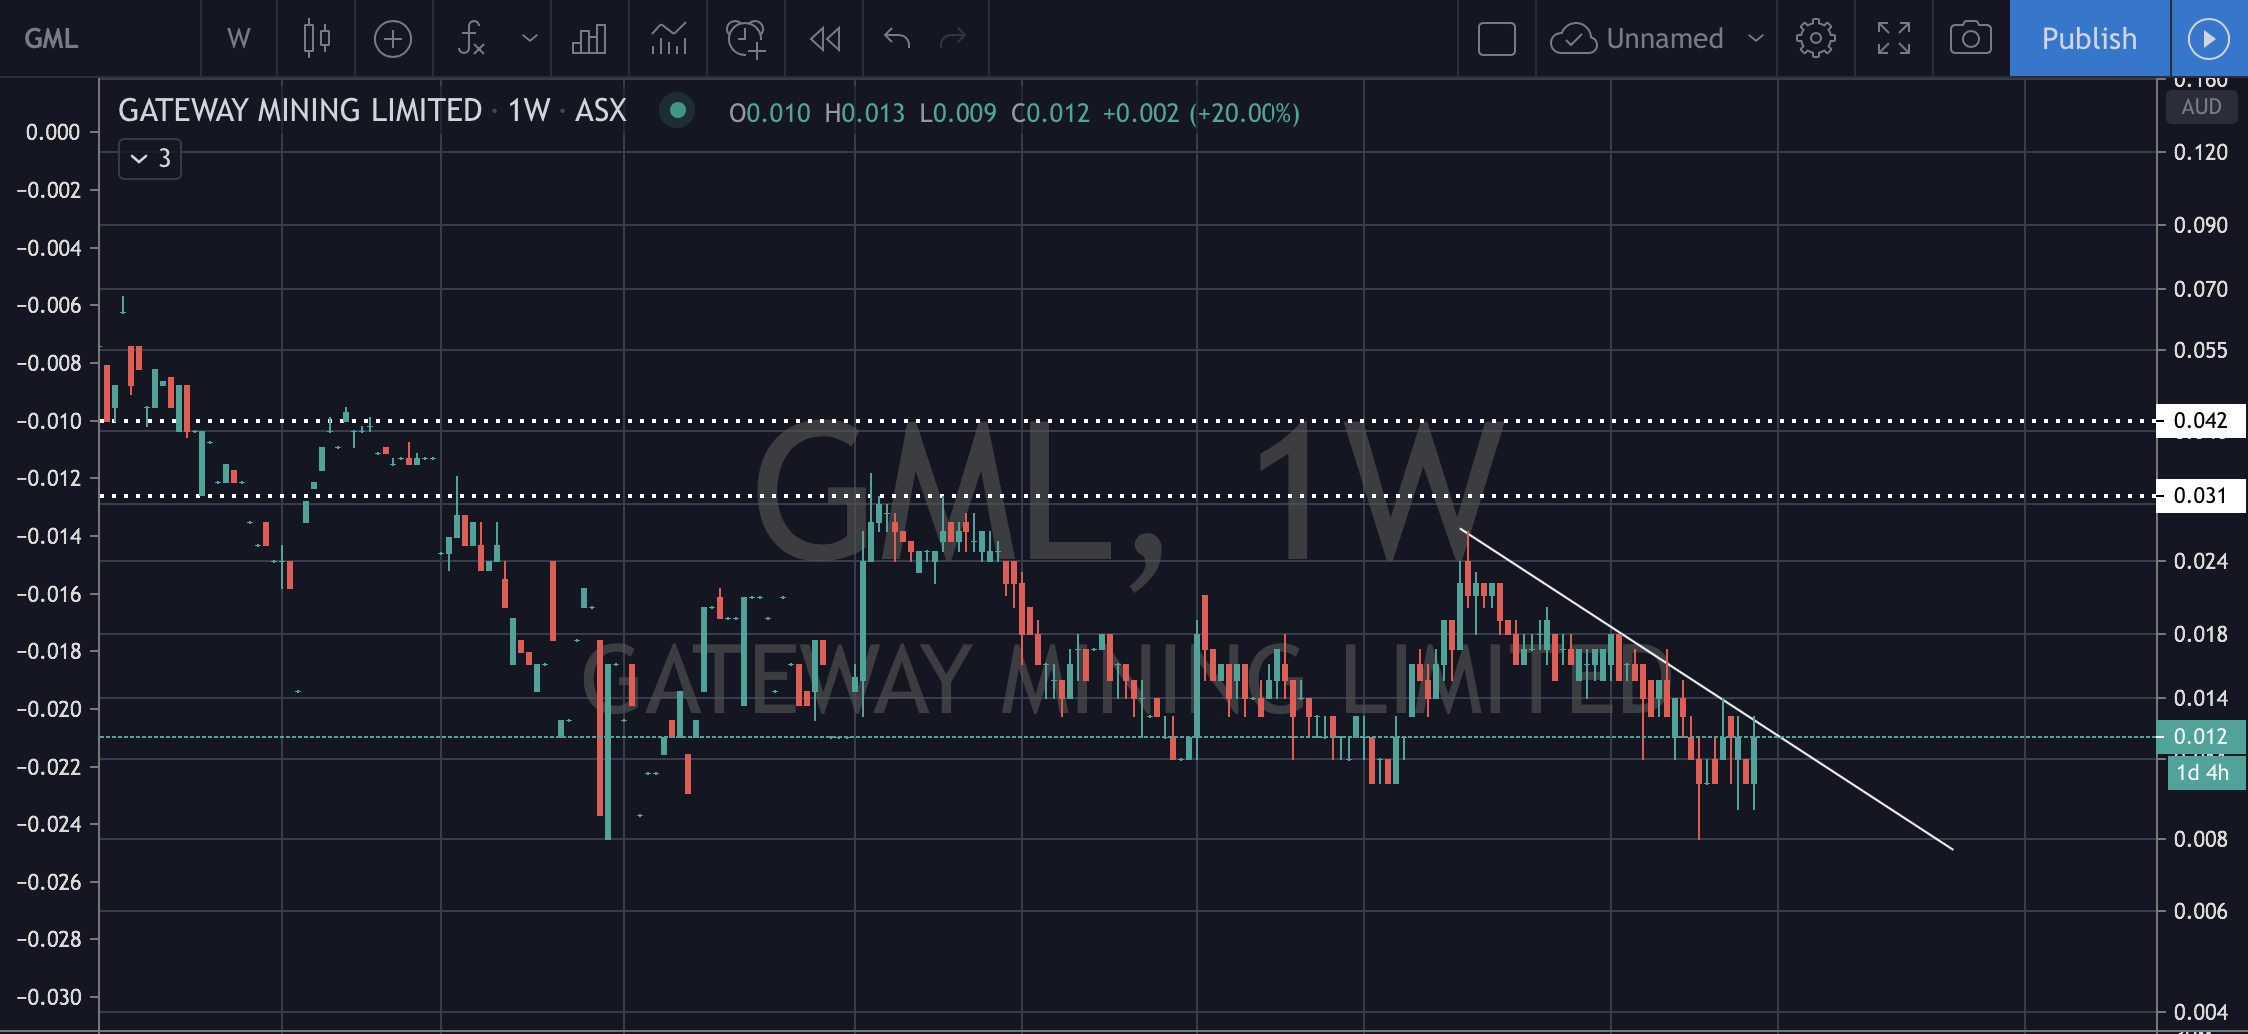
Task: Click the 1d 4h countdown label
Action: [2204, 772]
